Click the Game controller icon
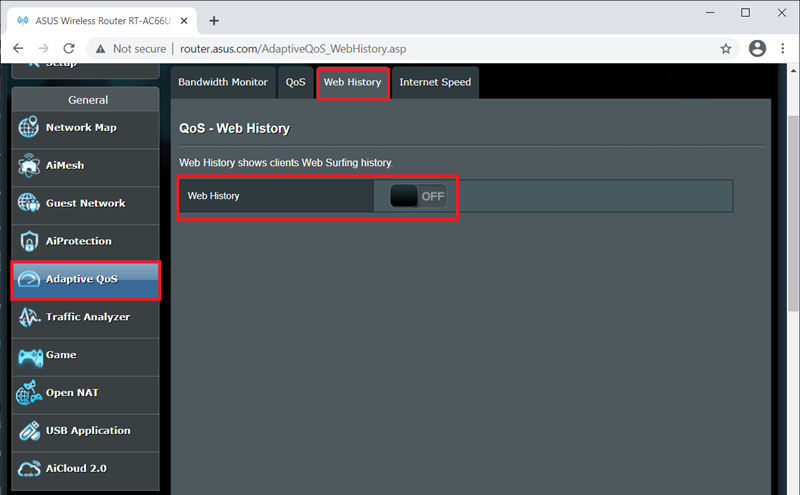The height and width of the screenshot is (495, 800). pos(28,356)
